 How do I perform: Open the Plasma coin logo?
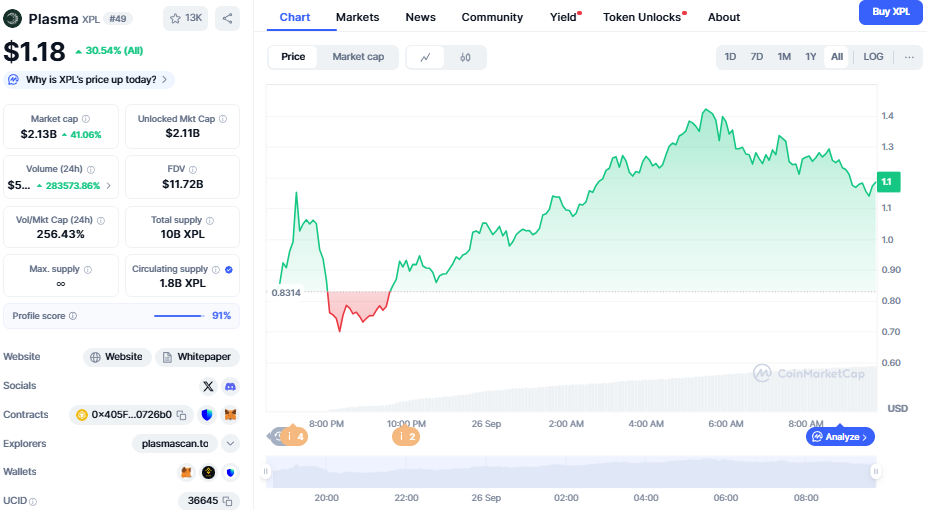click(12, 19)
